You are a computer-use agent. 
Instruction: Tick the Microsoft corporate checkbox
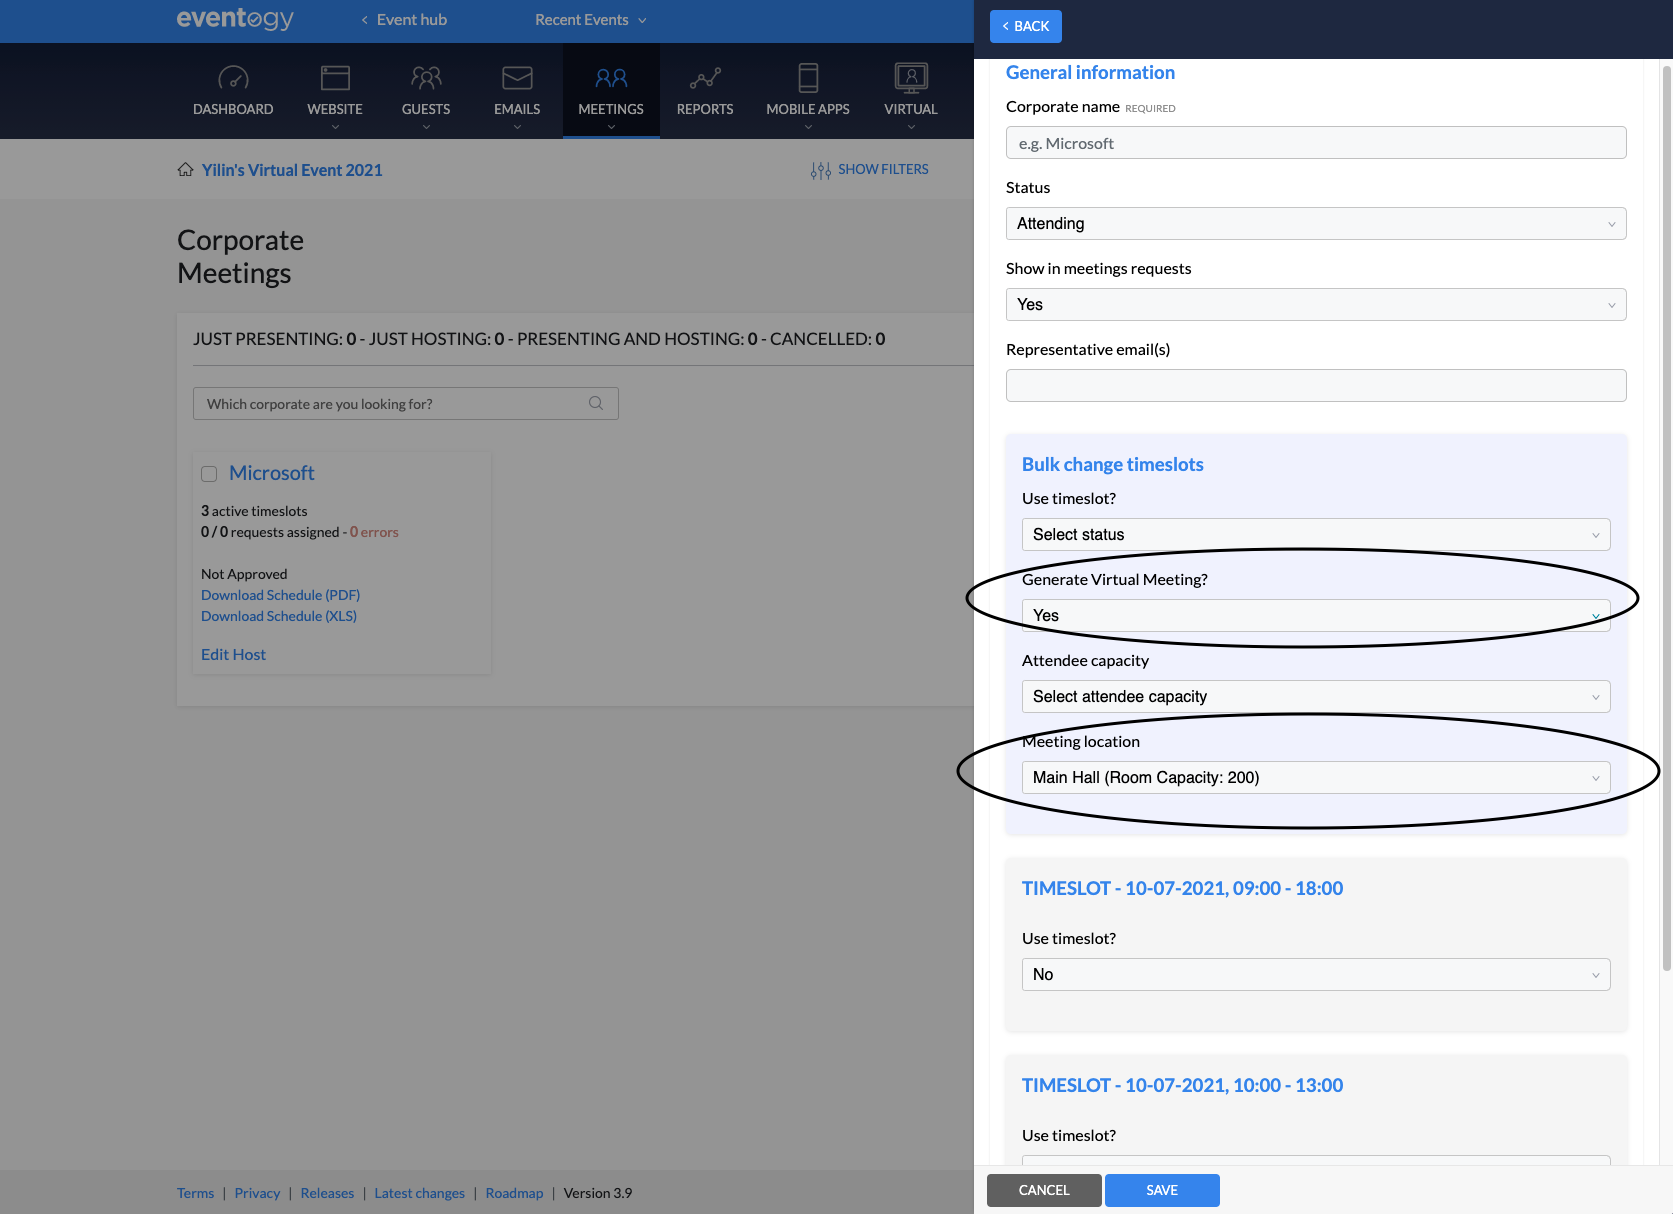coord(209,474)
